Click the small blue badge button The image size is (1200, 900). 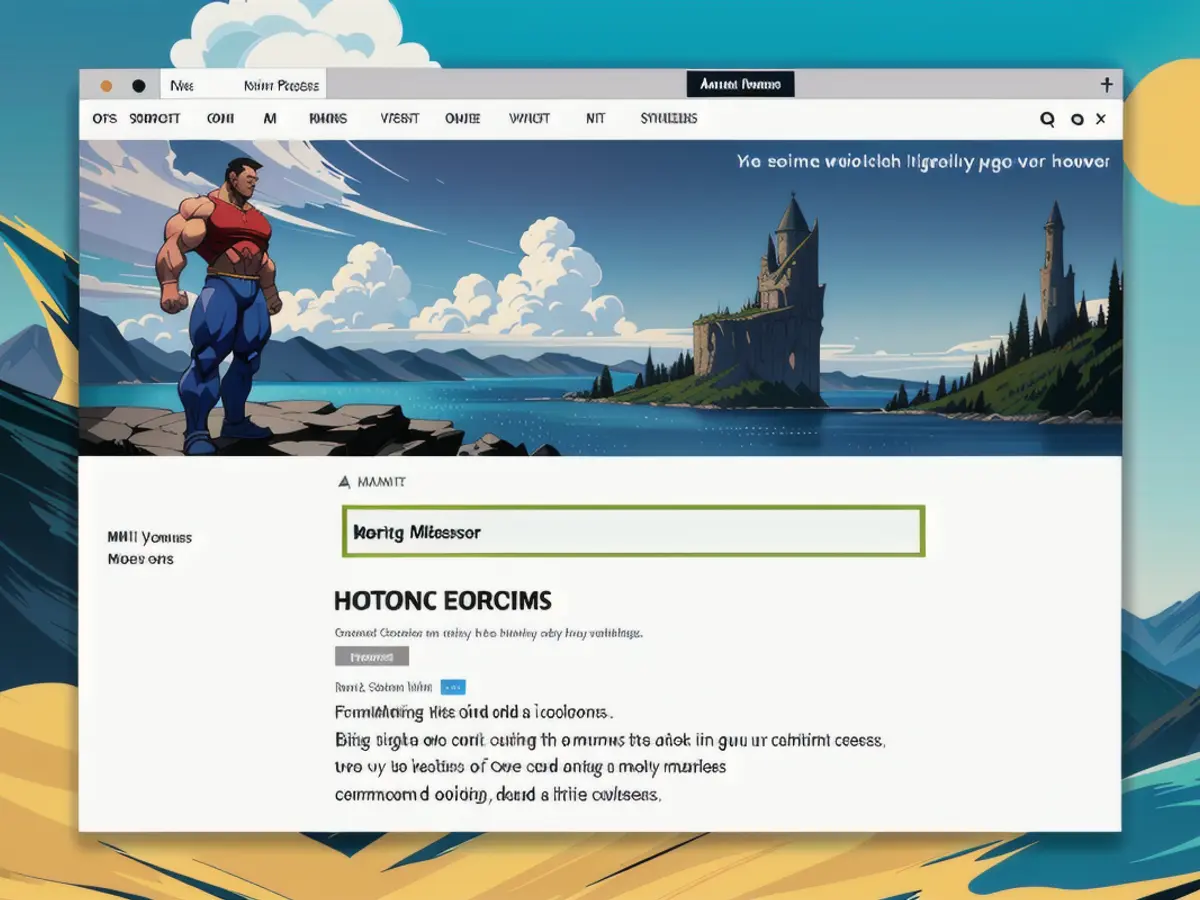tap(453, 687)
